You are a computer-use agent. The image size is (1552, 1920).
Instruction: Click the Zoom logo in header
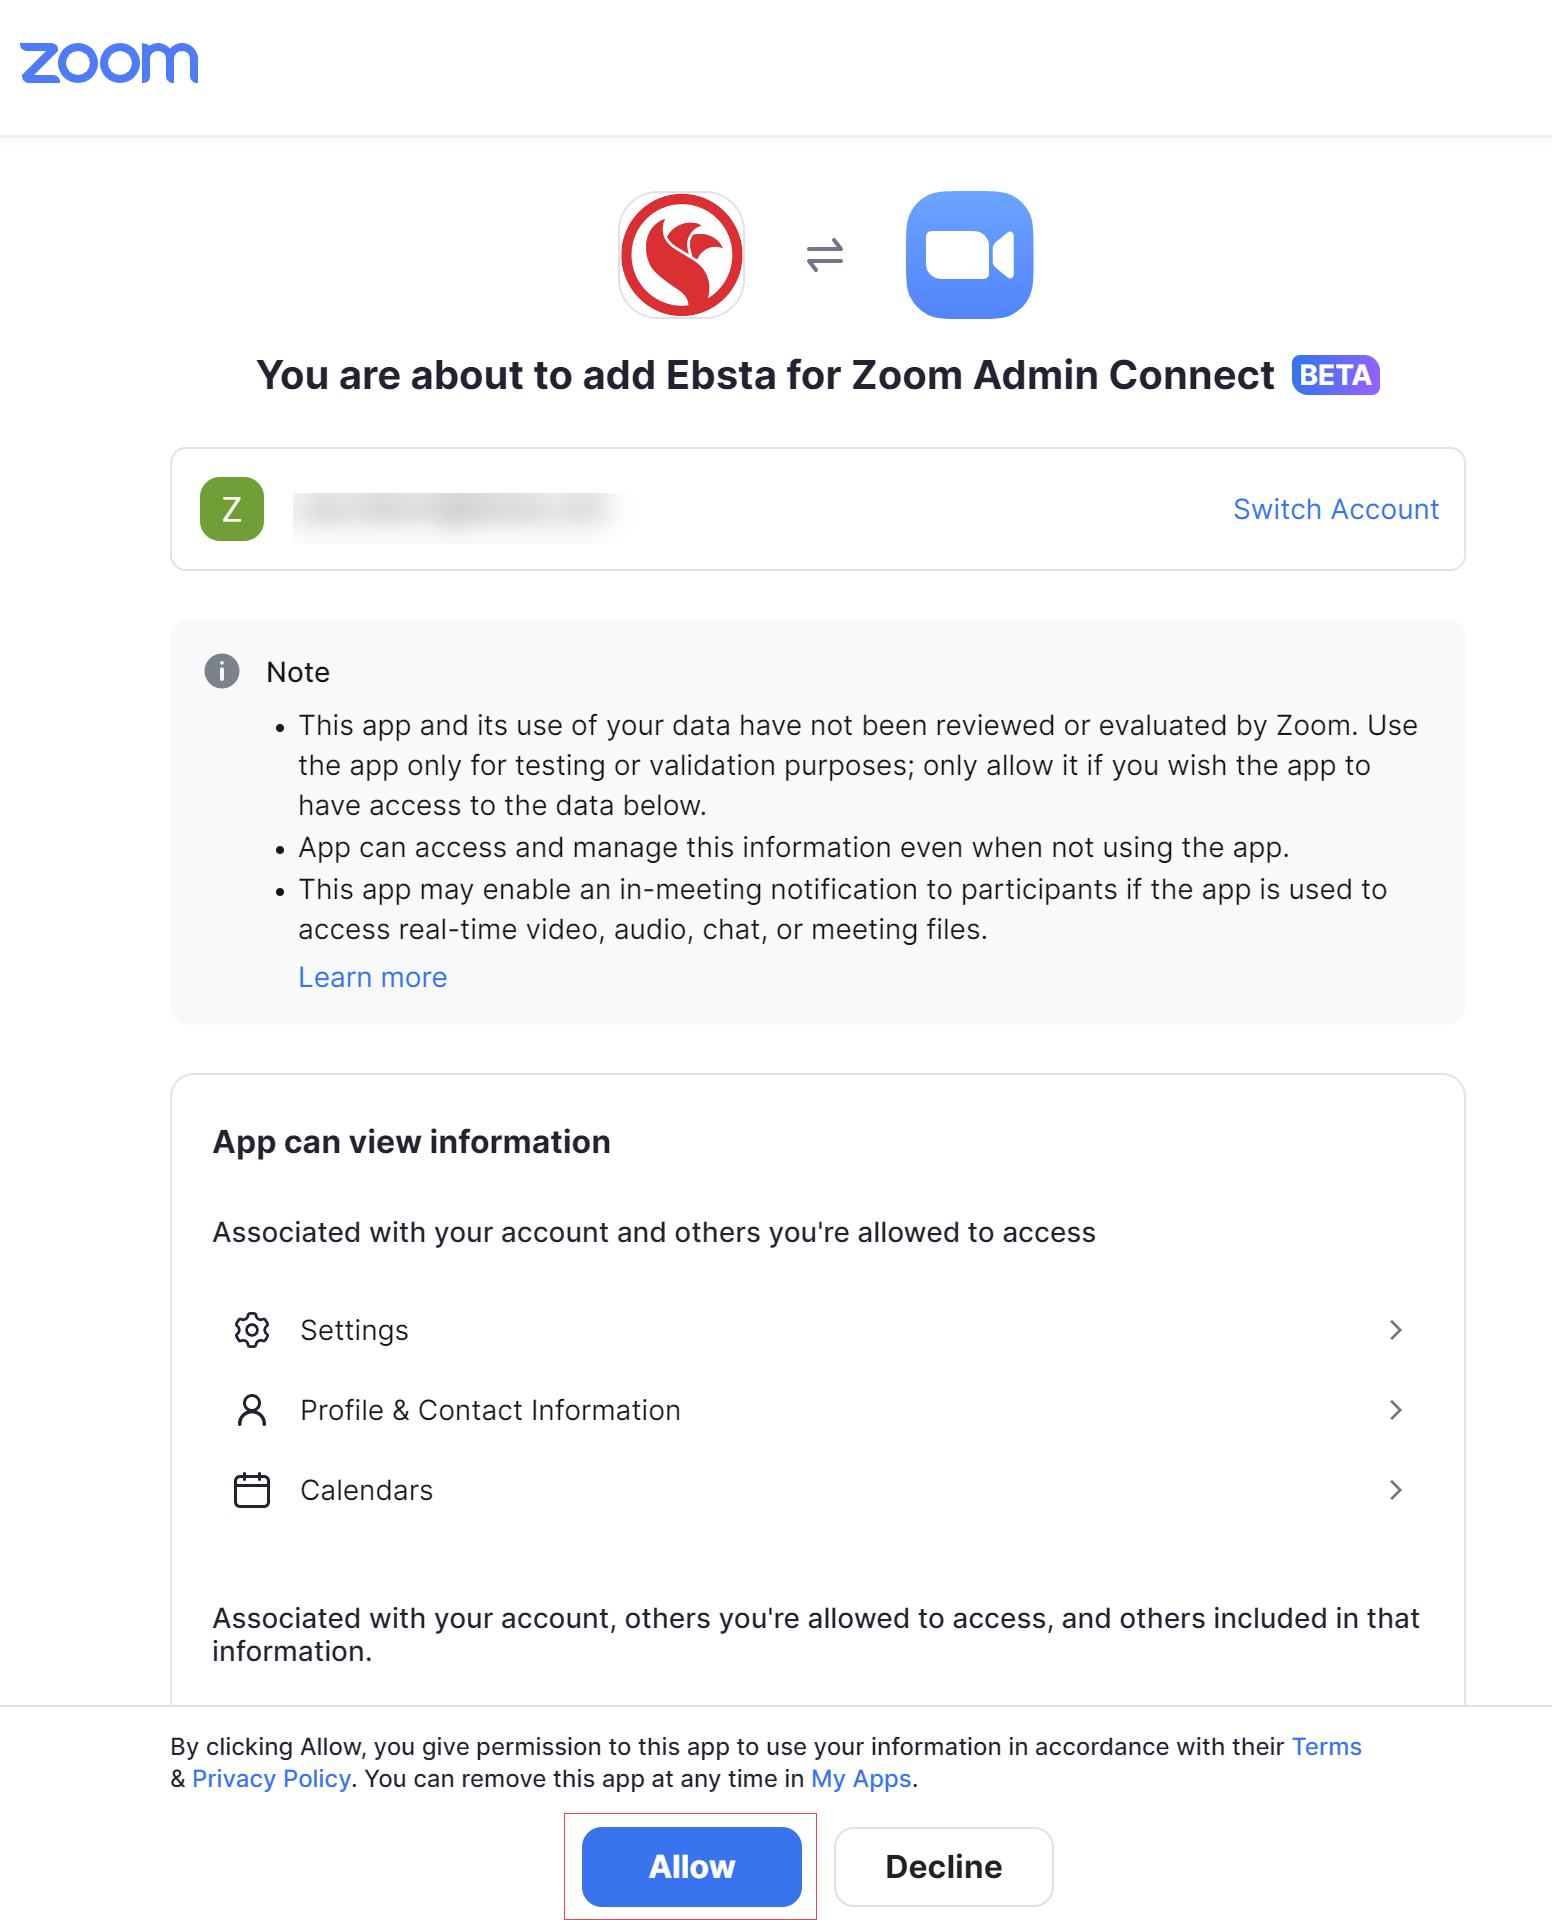click(109, 63)
